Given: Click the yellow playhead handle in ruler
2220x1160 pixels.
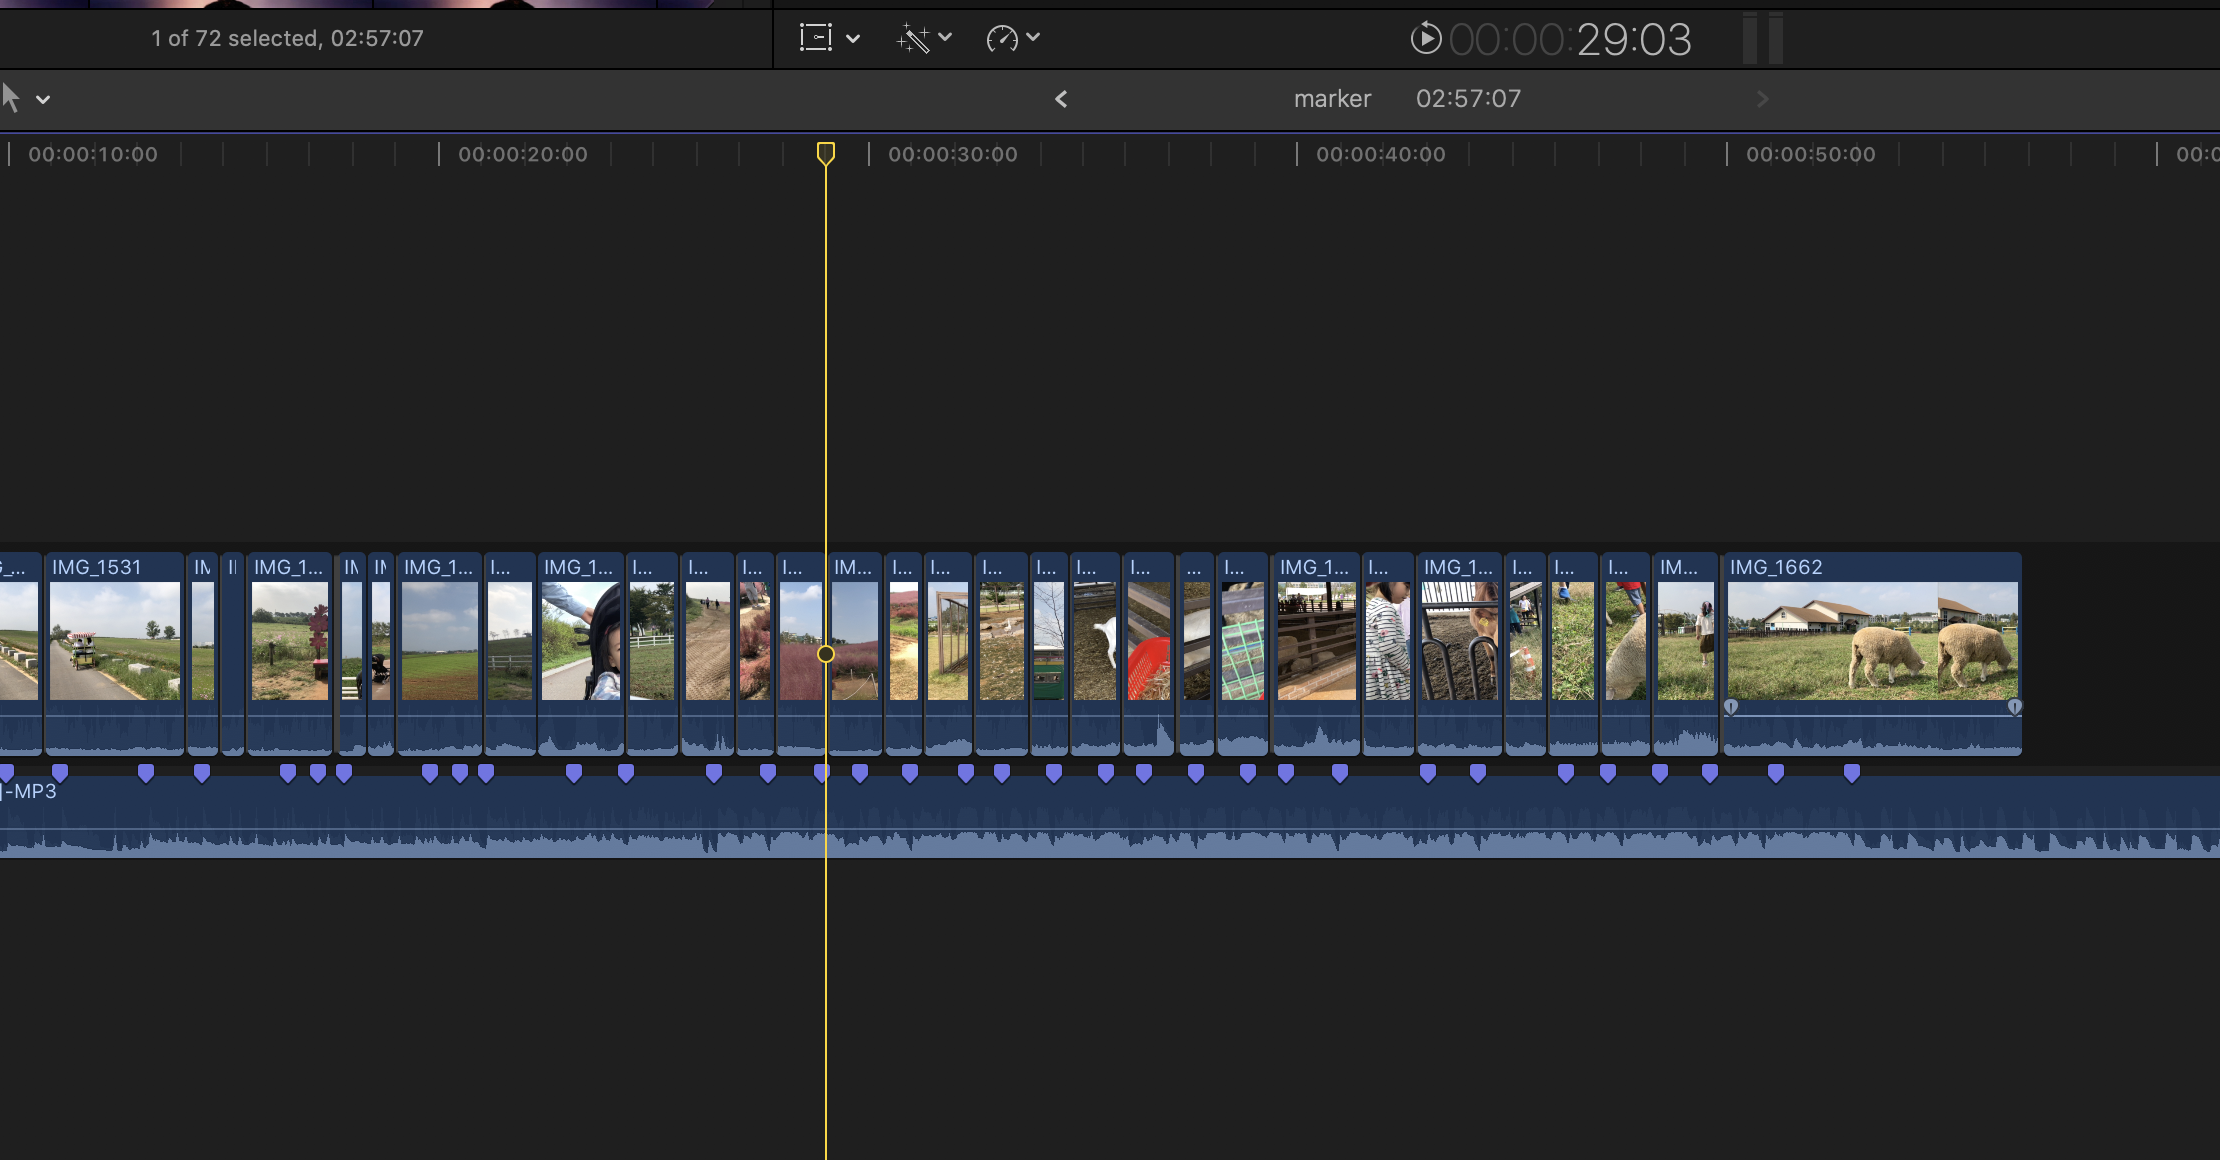Looking at the screenshot, I should [x=825, y=153].
